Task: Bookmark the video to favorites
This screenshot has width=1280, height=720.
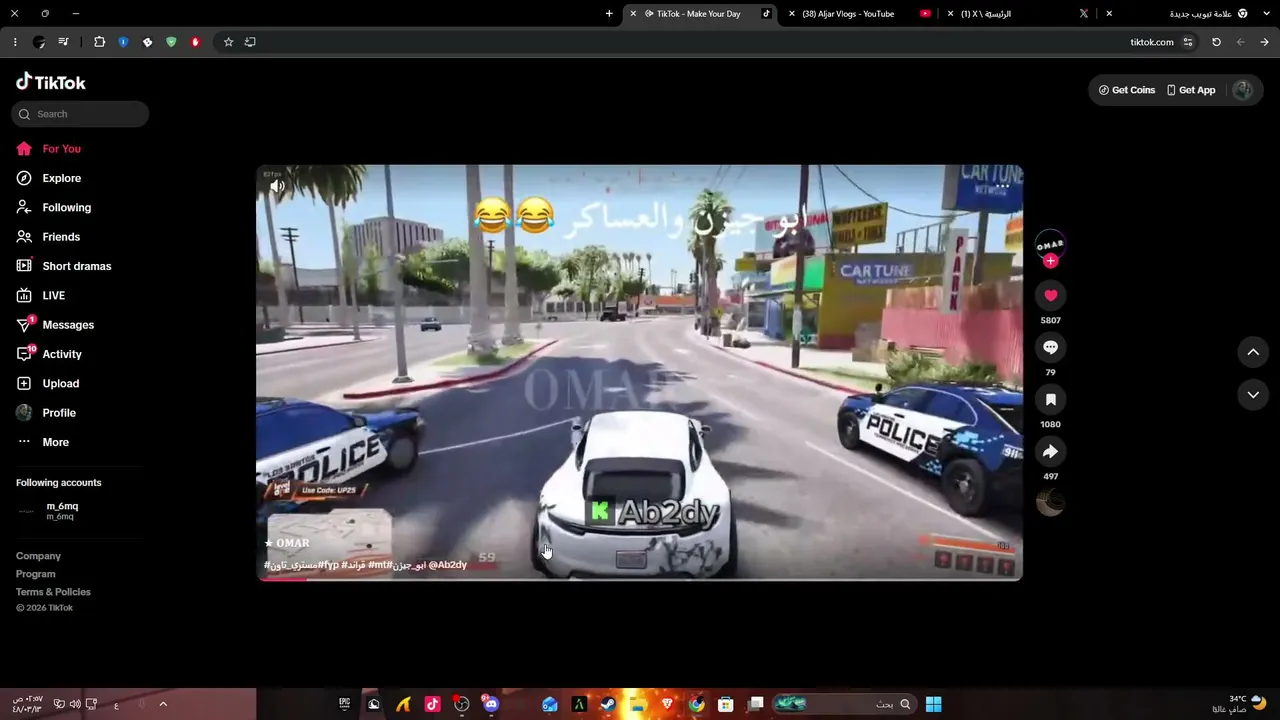Action: point(1050,399)
